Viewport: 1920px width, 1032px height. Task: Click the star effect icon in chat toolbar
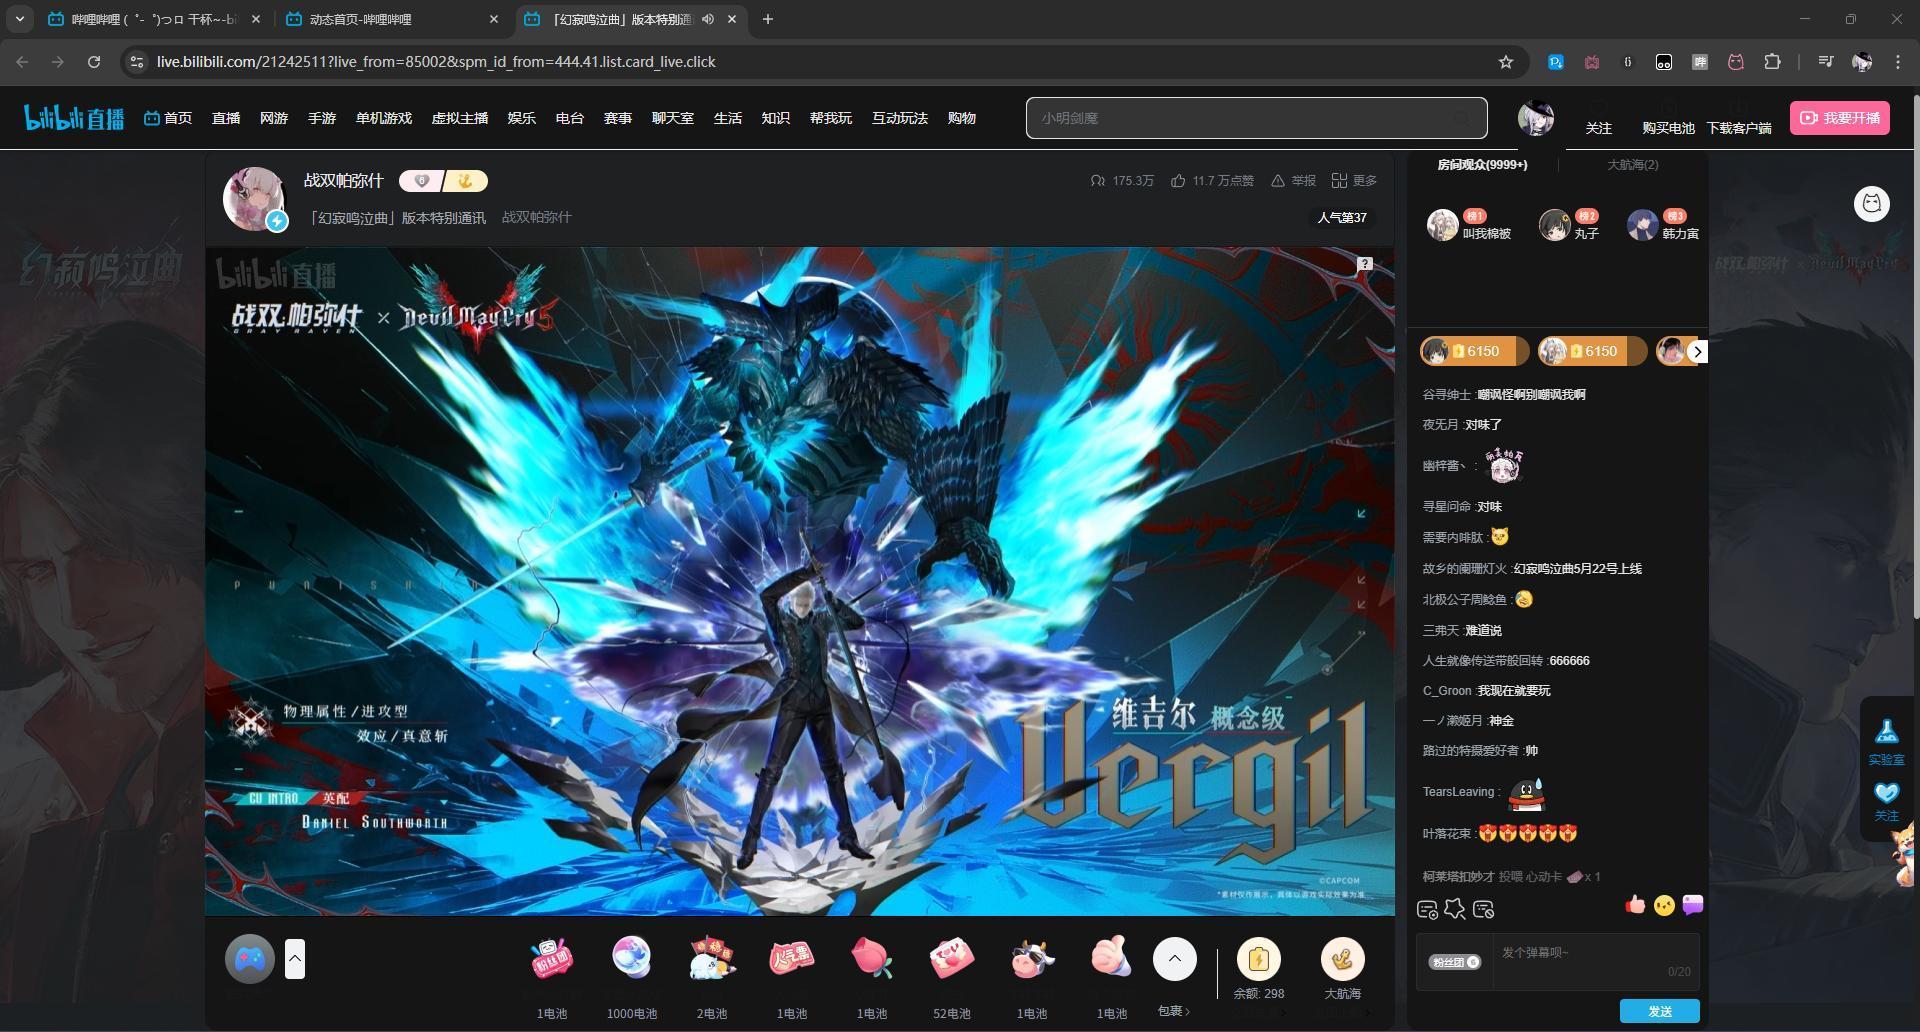(x=1455, y=909)
